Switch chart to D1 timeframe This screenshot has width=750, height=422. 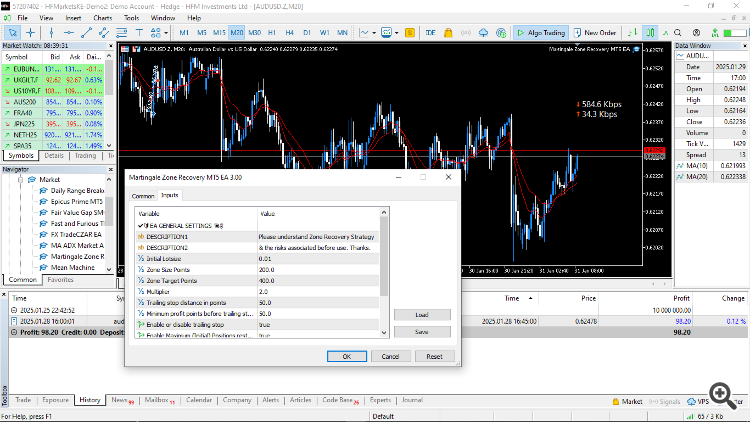tap(307, 33)
